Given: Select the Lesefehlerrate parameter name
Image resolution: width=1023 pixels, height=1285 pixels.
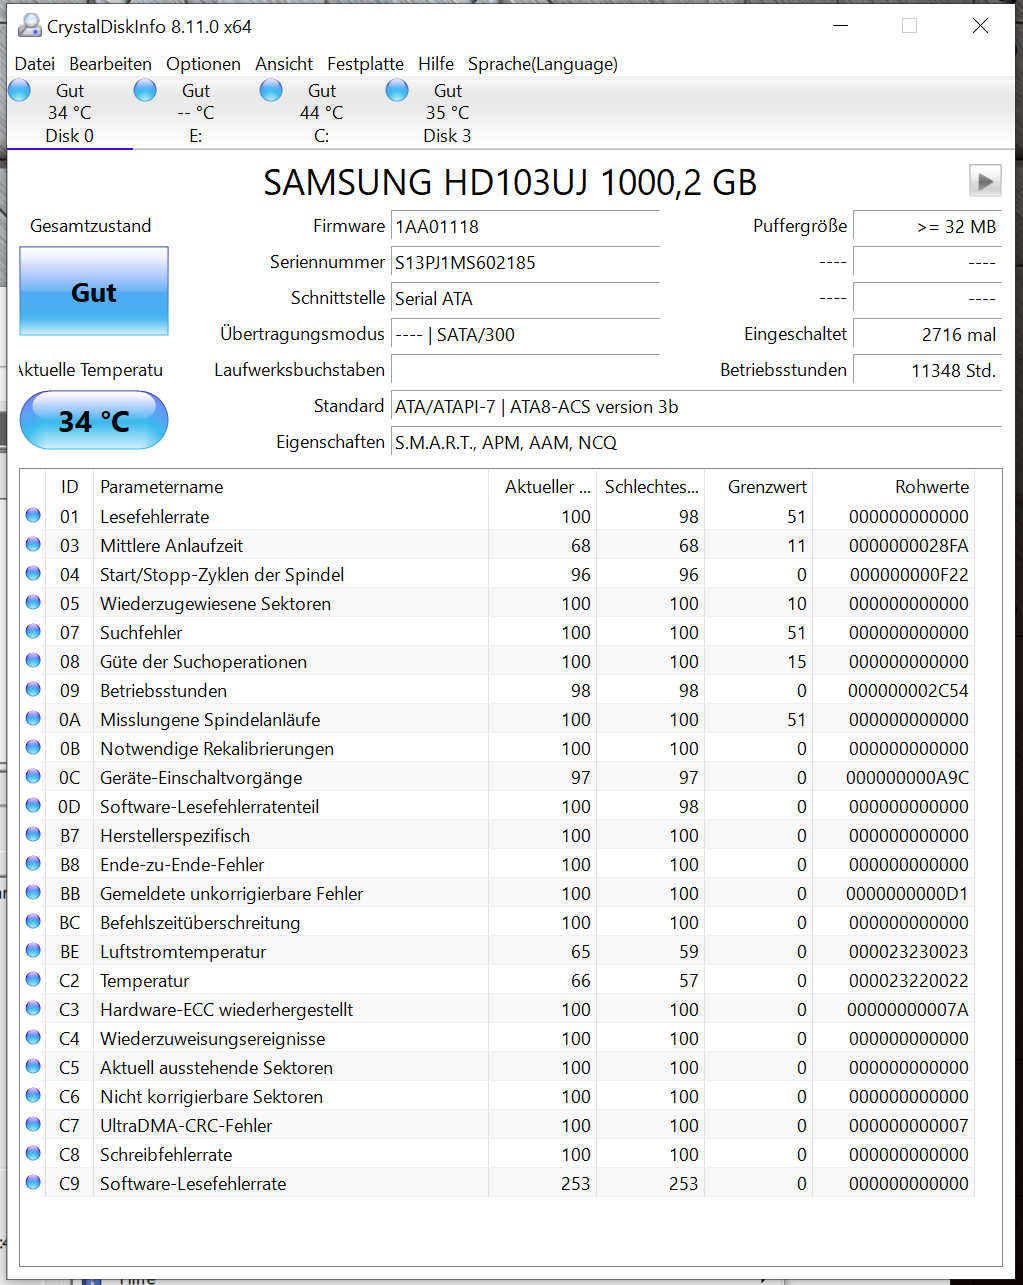Looking at the screenshot, I should (x=155, y=517).
